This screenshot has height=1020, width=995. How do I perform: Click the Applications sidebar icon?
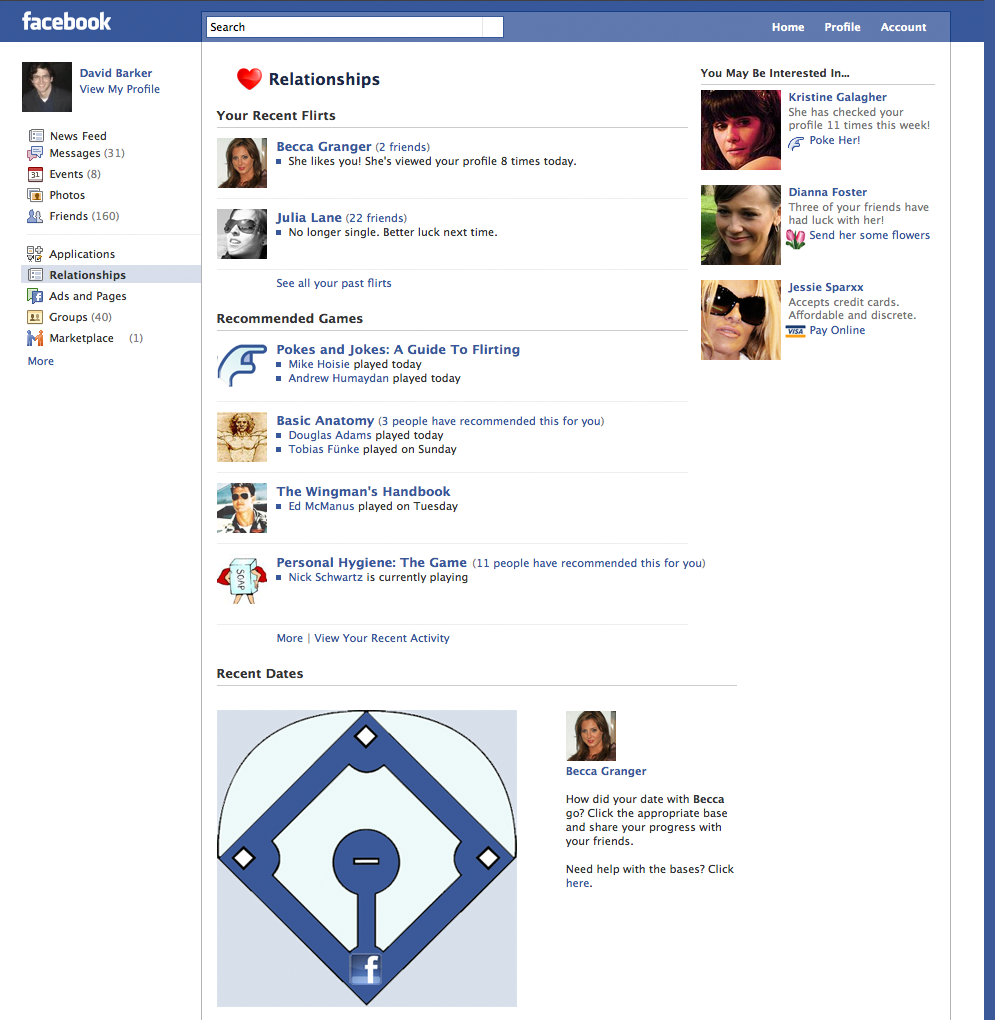pos(35,254)
